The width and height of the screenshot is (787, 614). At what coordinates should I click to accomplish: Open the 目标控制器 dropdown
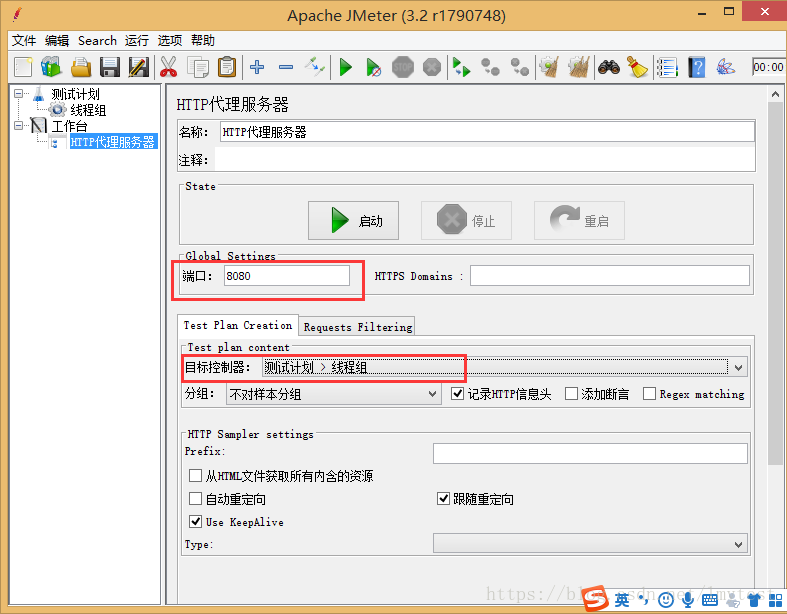click(x=505, y=367)
